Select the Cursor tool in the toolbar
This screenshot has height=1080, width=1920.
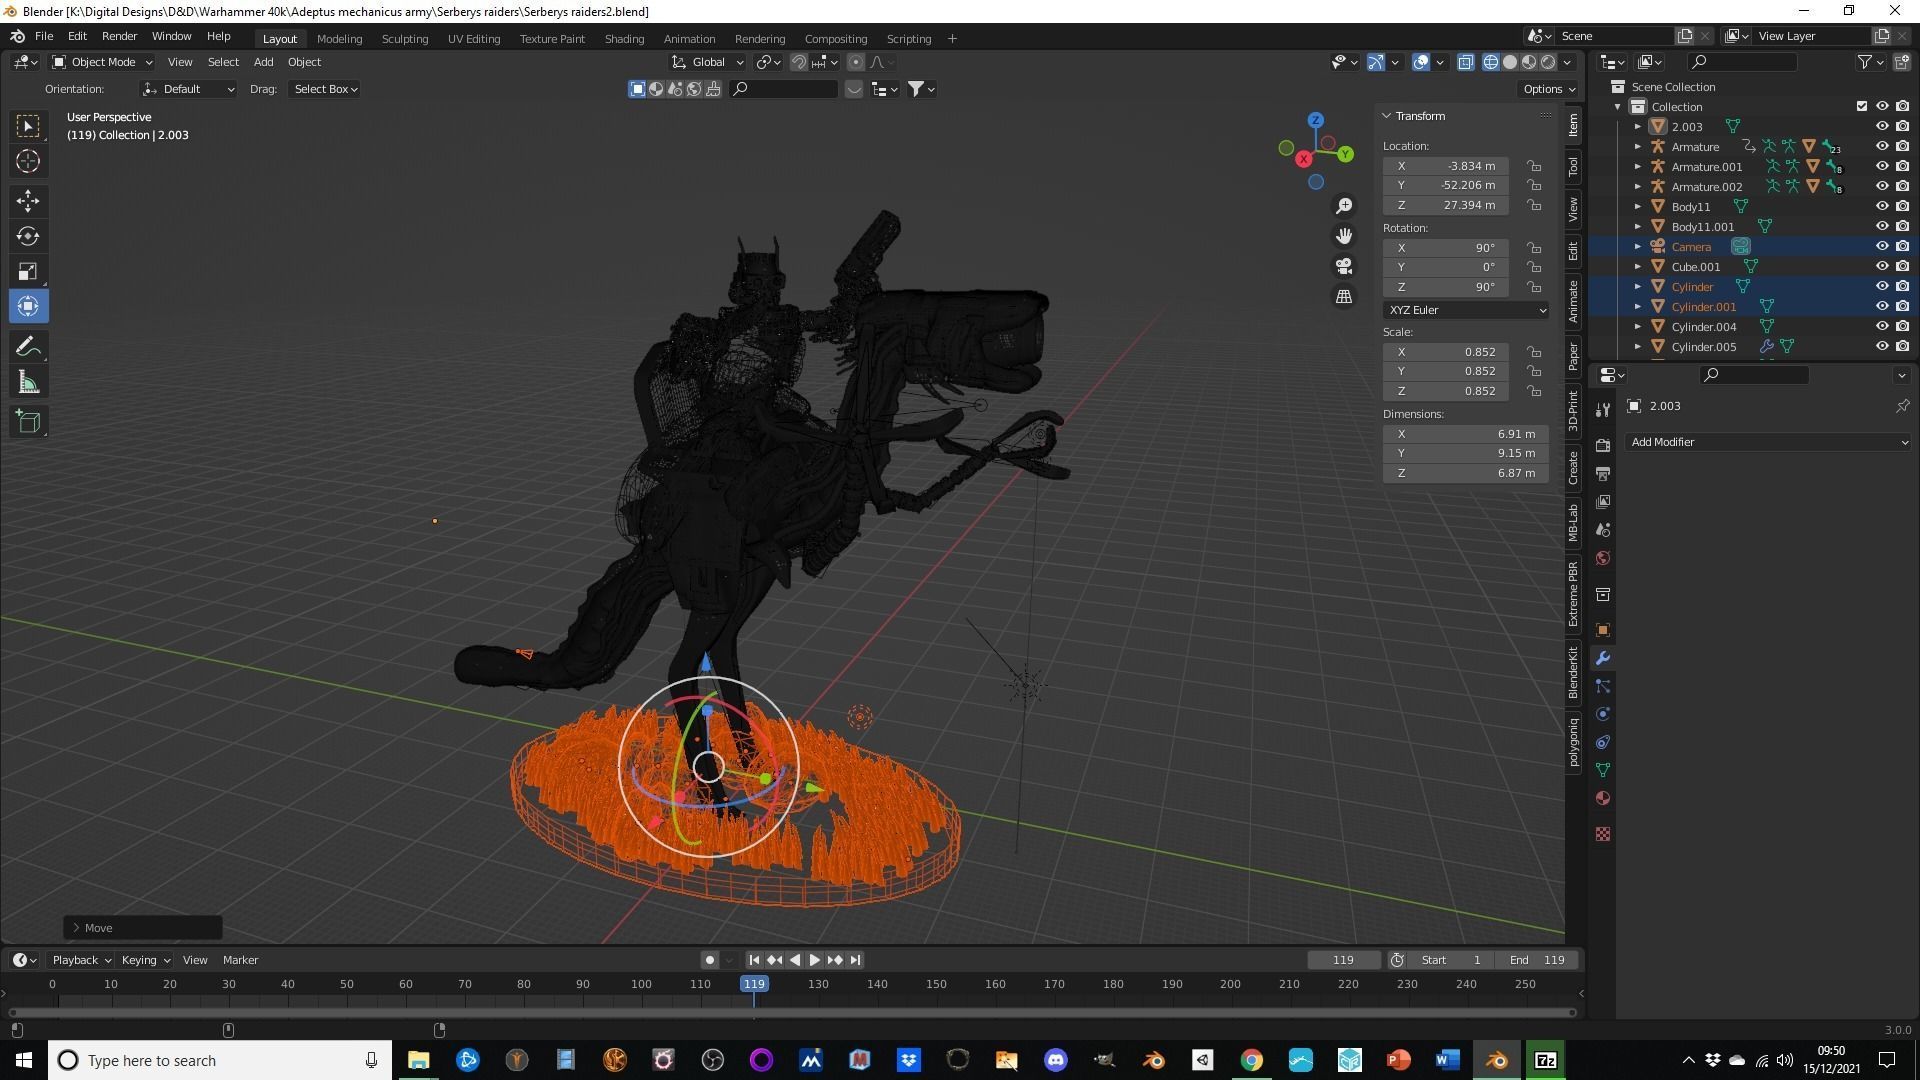pos(28,161)
